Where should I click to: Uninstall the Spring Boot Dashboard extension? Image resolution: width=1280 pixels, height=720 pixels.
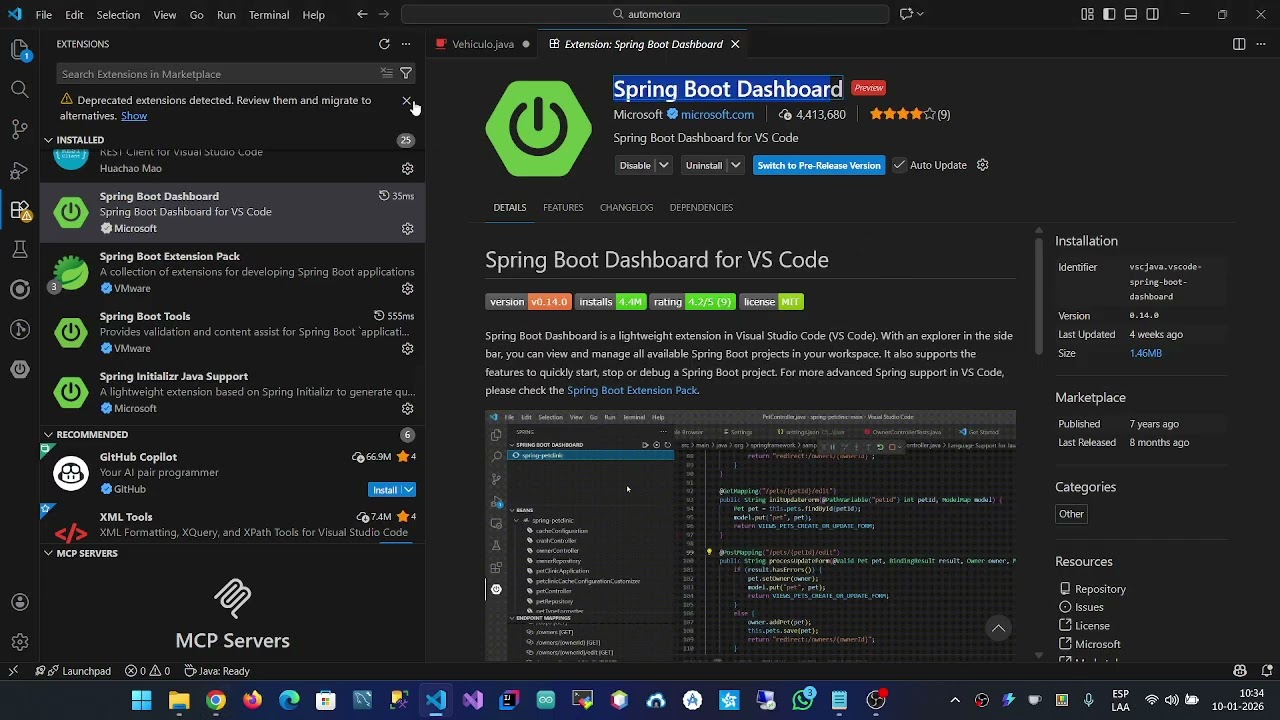(704, 166)
